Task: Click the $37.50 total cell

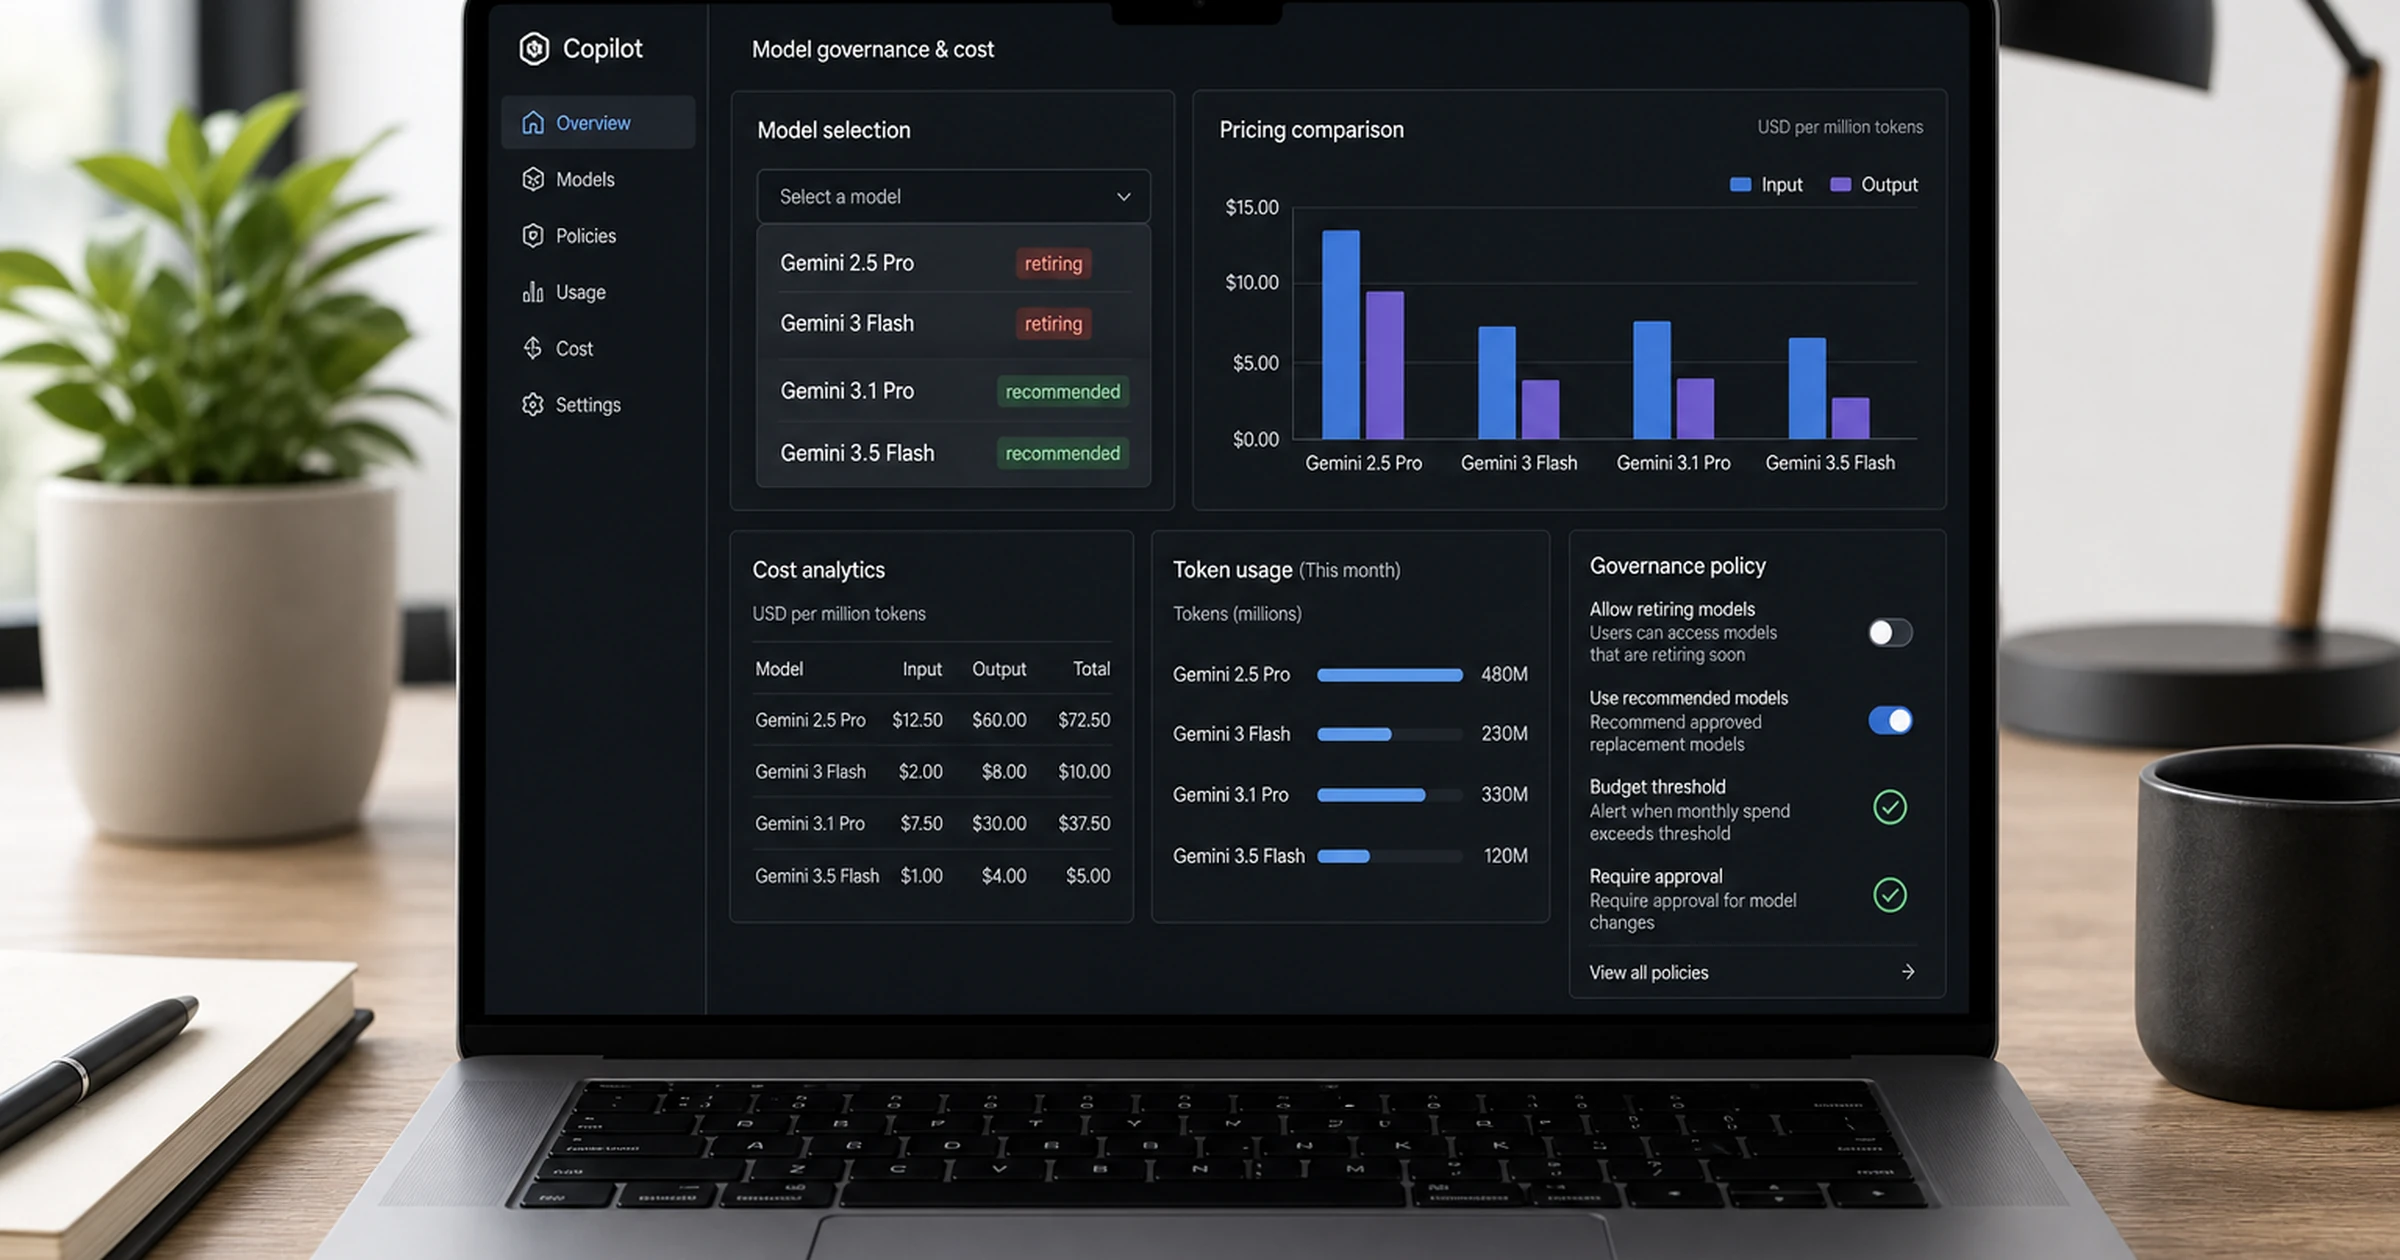Action: pos(1084,824)
